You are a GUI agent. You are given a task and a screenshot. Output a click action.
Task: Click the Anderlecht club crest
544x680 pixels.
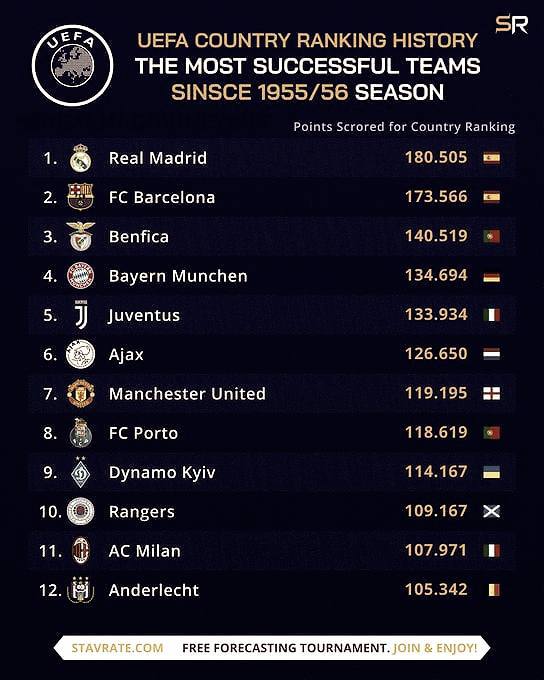pos(81,590)
